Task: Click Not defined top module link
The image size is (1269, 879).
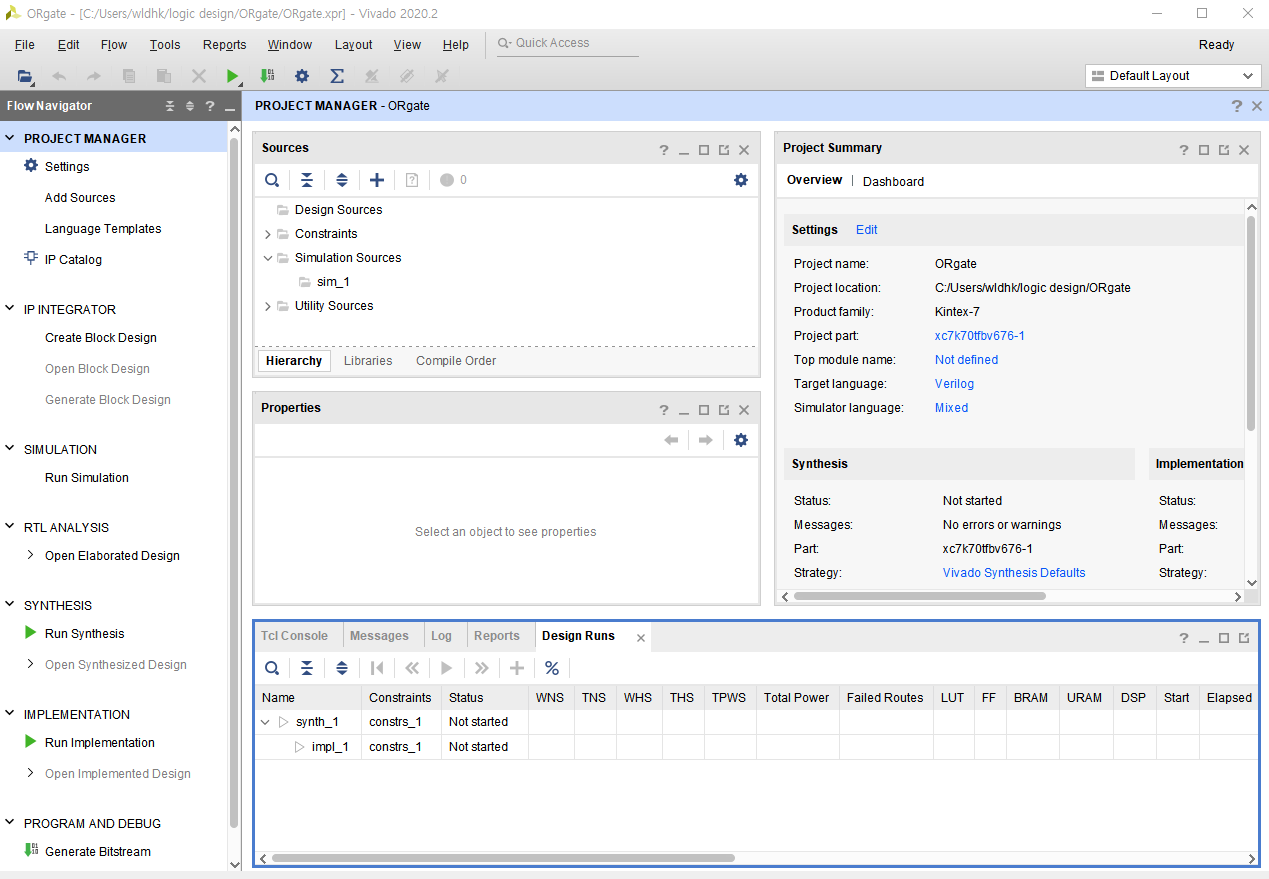Action: coord(966,360)
